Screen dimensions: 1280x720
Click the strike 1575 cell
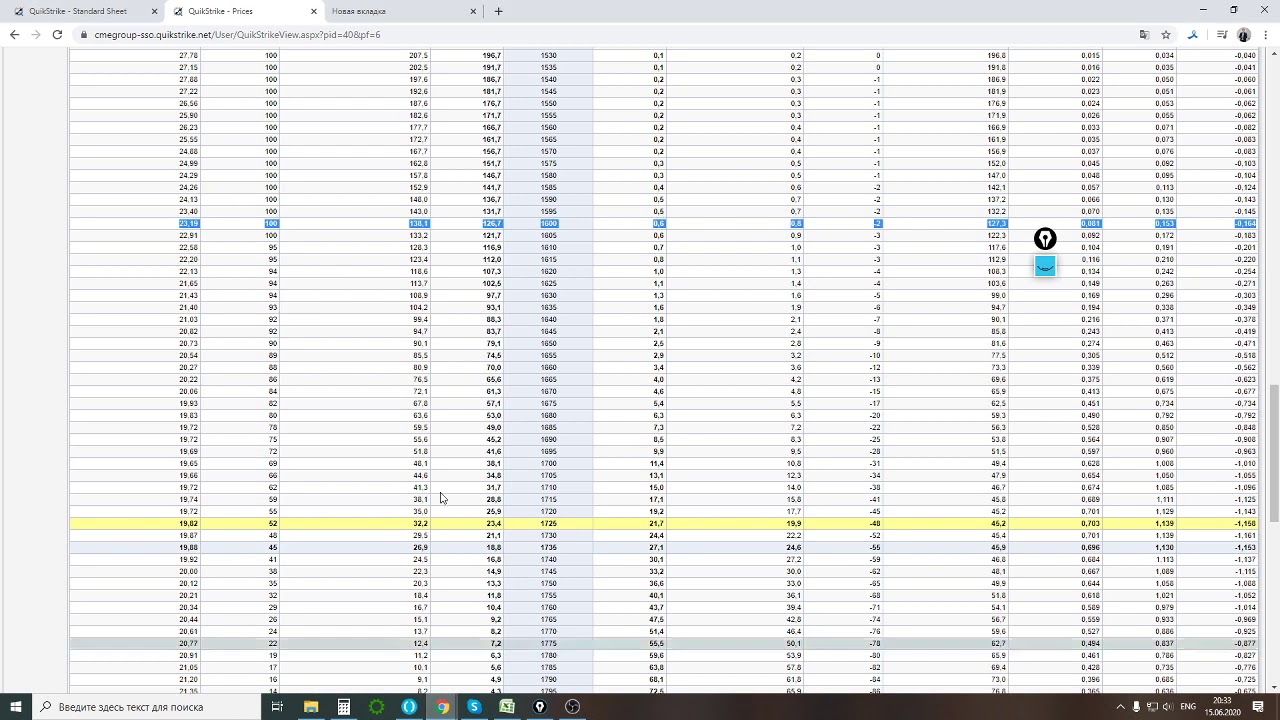pos(548,163)
